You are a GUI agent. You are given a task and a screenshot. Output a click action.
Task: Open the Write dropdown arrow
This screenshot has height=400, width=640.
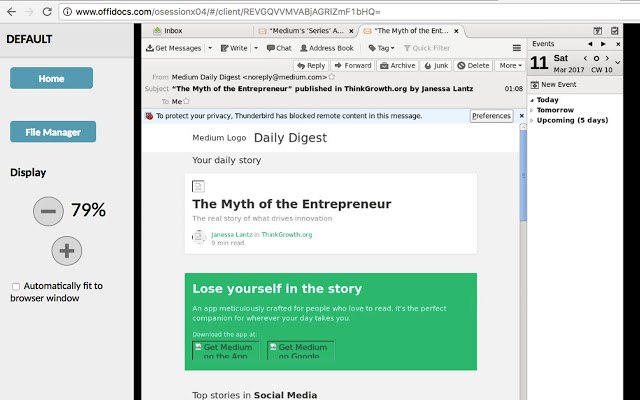tap(256, 48)
